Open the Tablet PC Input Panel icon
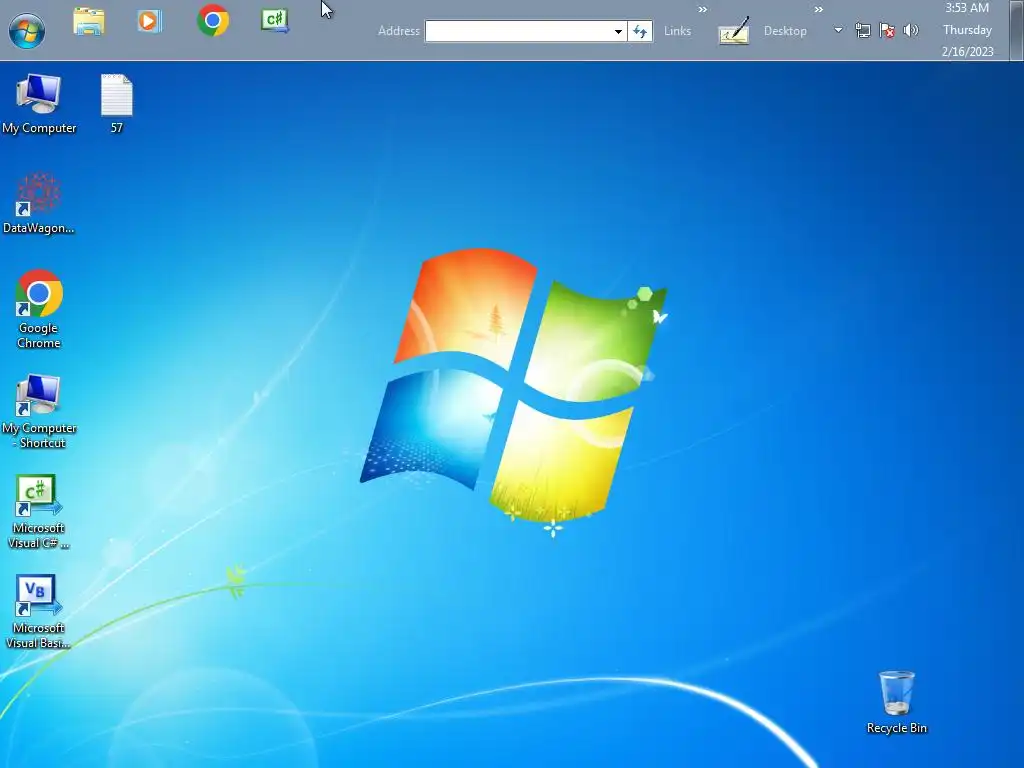 (733, 31)
